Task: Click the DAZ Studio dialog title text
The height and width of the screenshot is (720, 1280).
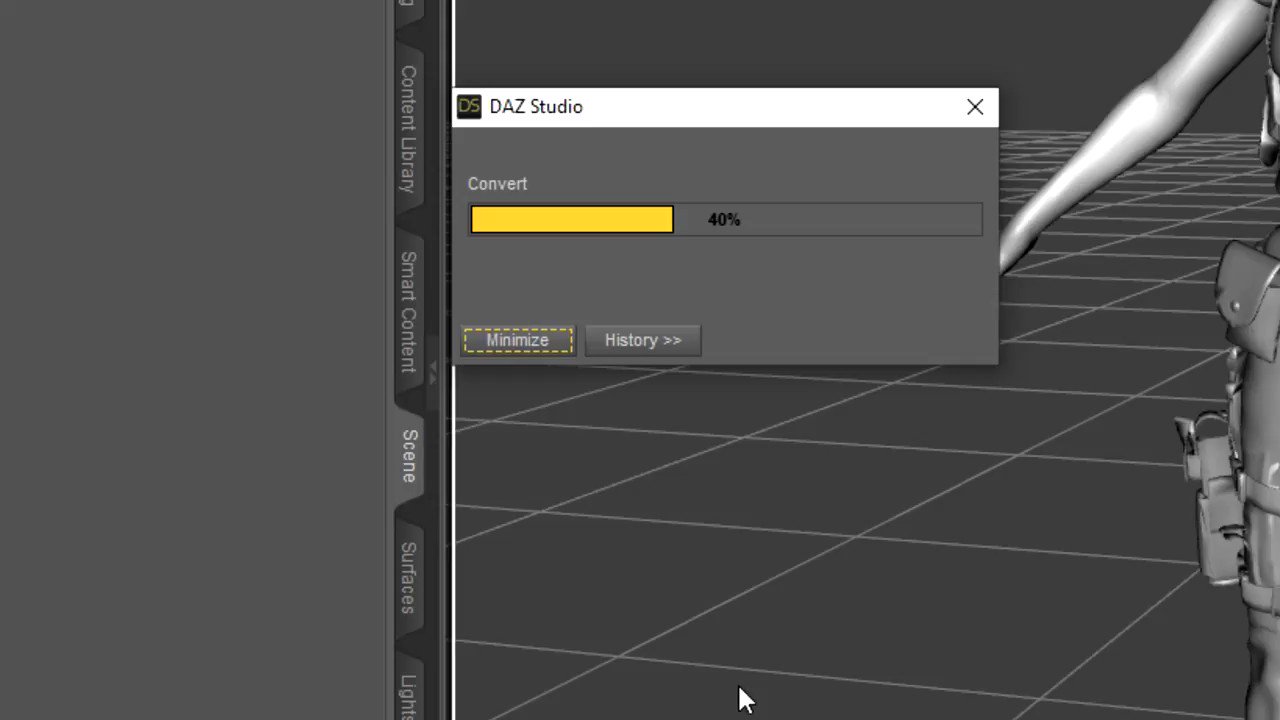Action: tap(536, 107)
